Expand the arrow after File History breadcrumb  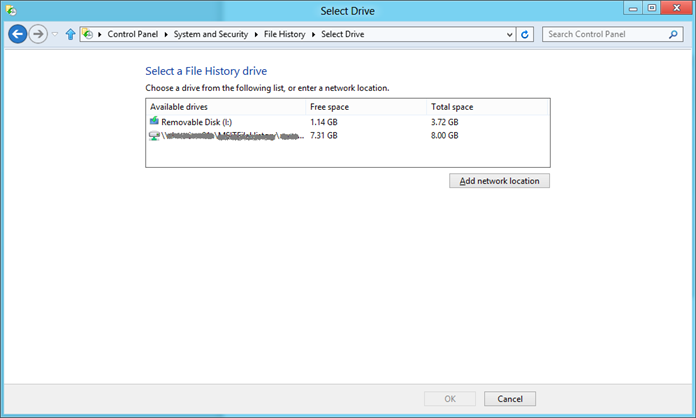tap(313, 34)
